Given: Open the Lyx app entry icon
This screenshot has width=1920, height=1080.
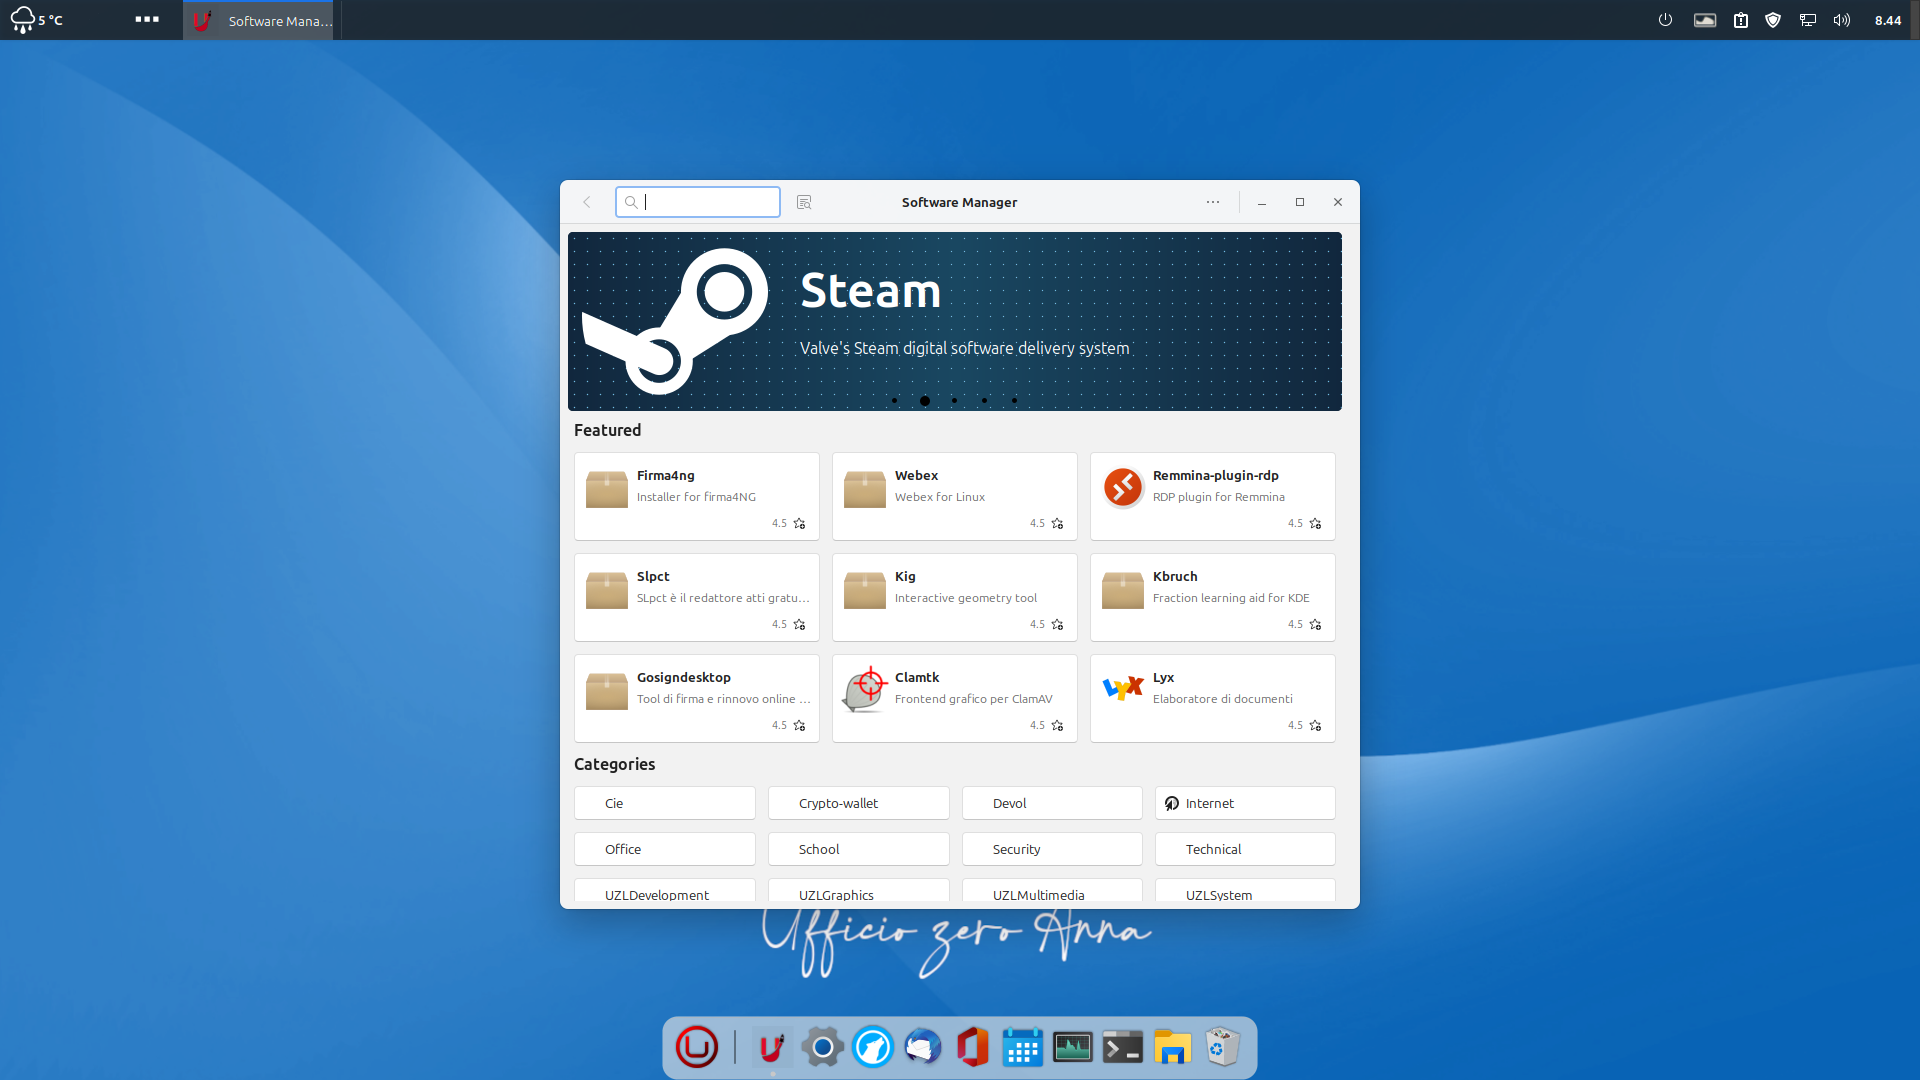Looking at the screenshot, I should [1123, 690].
